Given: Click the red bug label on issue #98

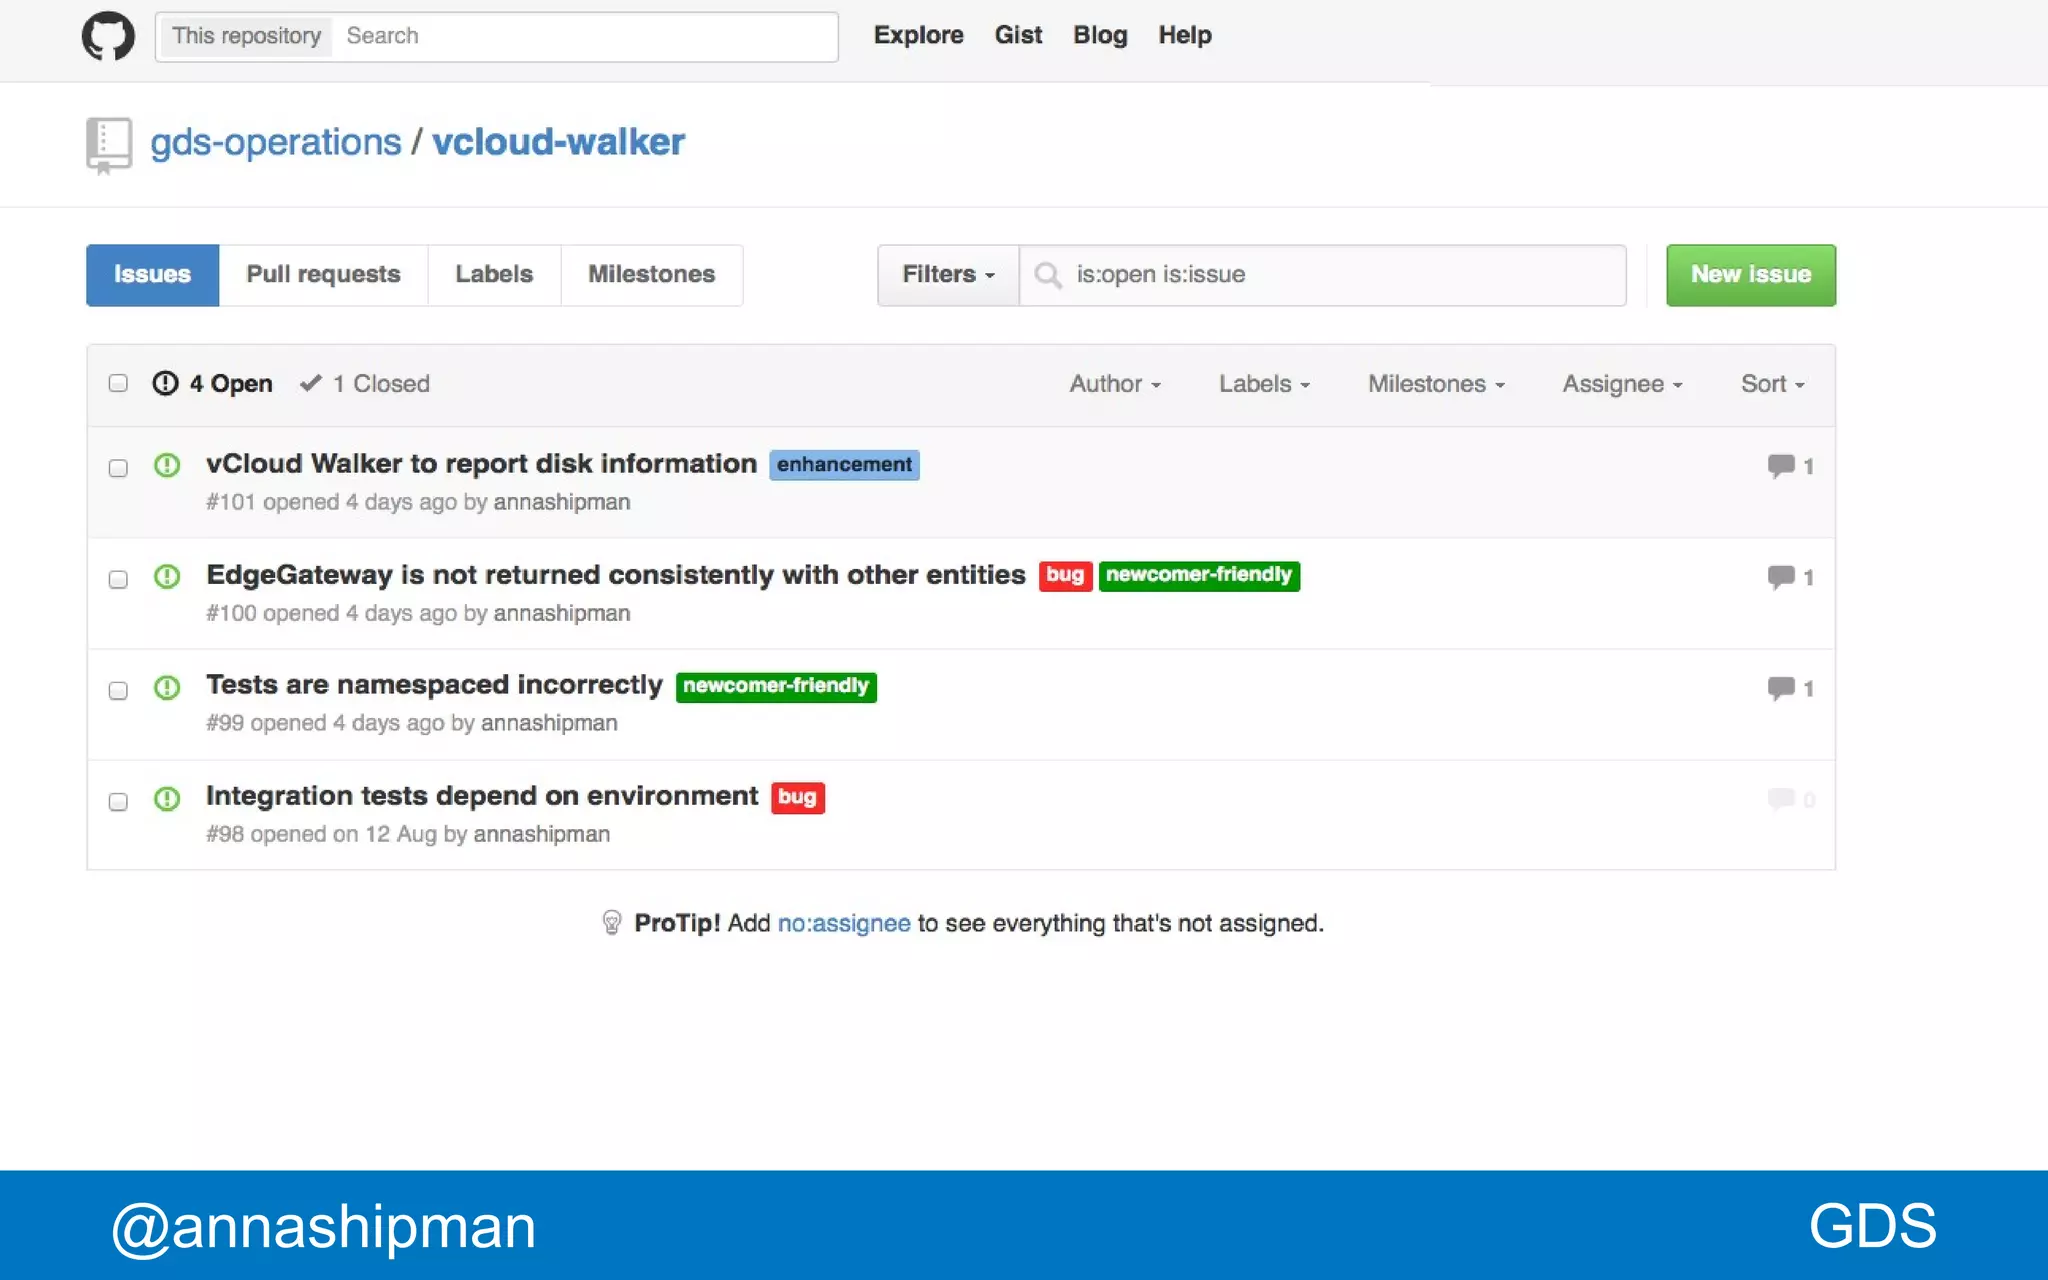Looking at the screenshot, I should 797,797.
